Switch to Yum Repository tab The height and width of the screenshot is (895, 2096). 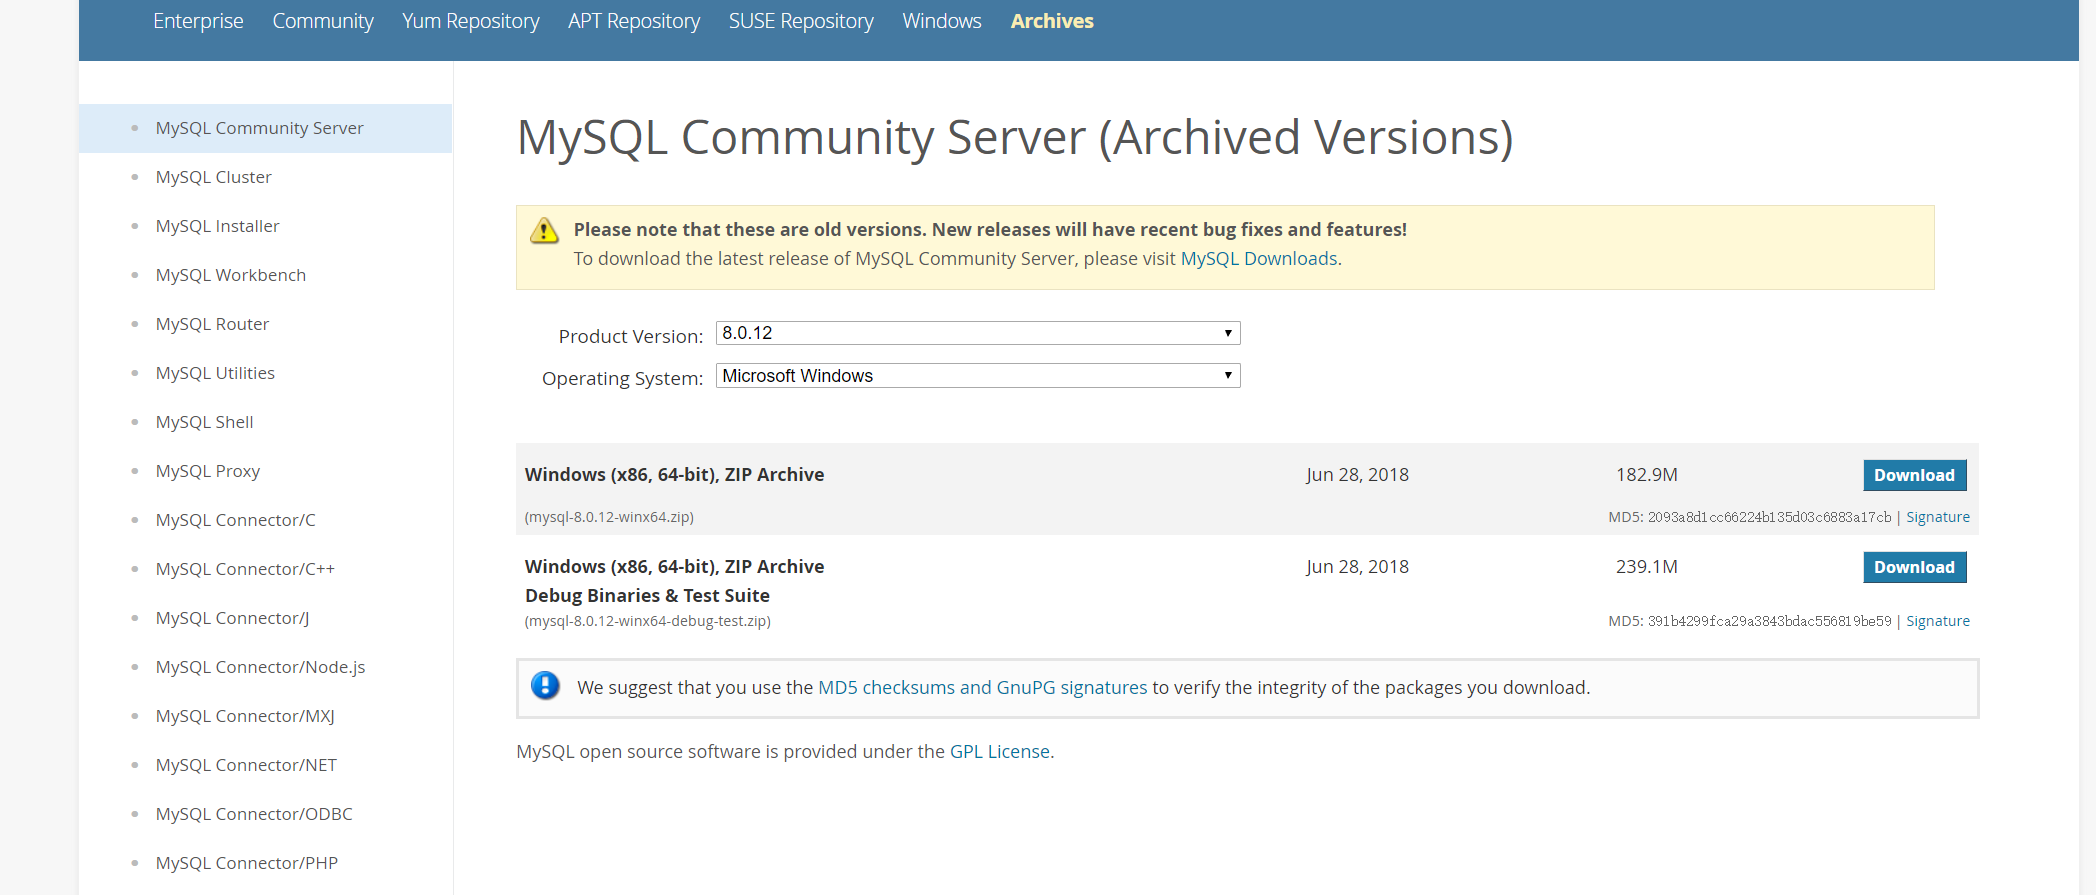tap(470, 21)
